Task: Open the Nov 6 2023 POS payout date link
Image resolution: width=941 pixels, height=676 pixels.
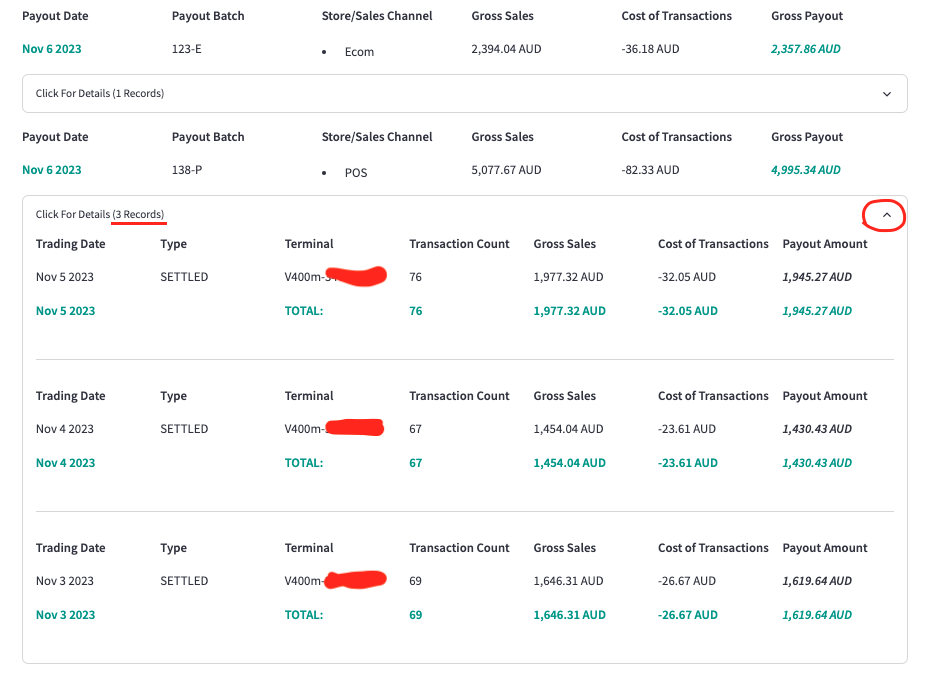Action: (51, 169)
